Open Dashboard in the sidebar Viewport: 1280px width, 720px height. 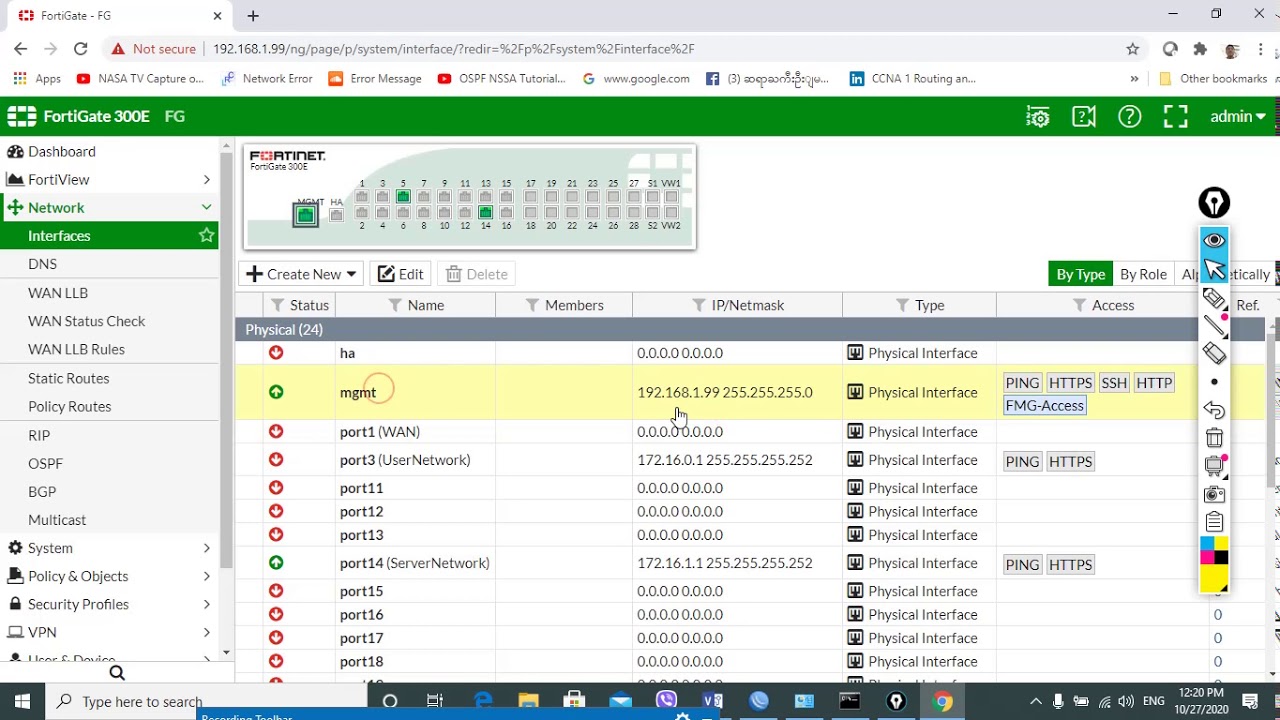62,152
